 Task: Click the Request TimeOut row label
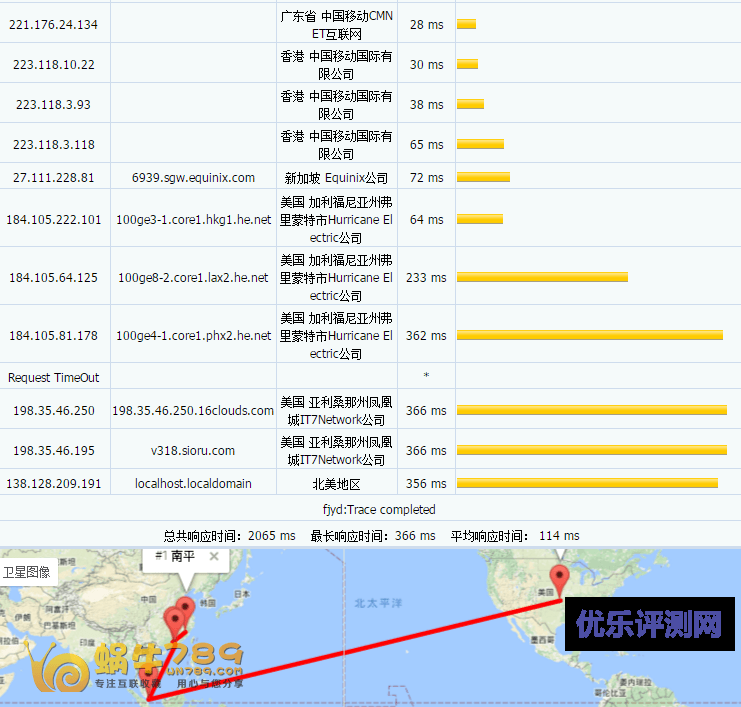tap(53, 378)
